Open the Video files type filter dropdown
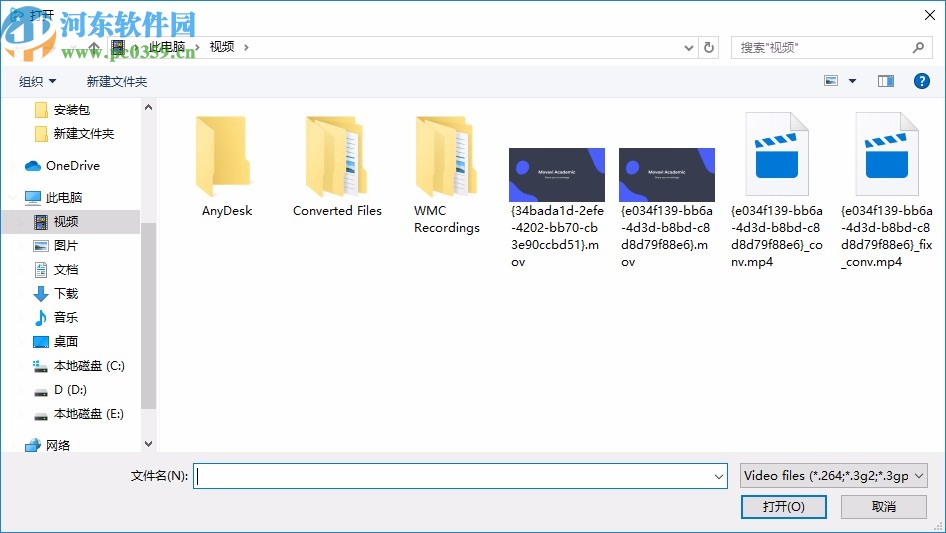This screenshot has height=533, width=946. point(834,476)
